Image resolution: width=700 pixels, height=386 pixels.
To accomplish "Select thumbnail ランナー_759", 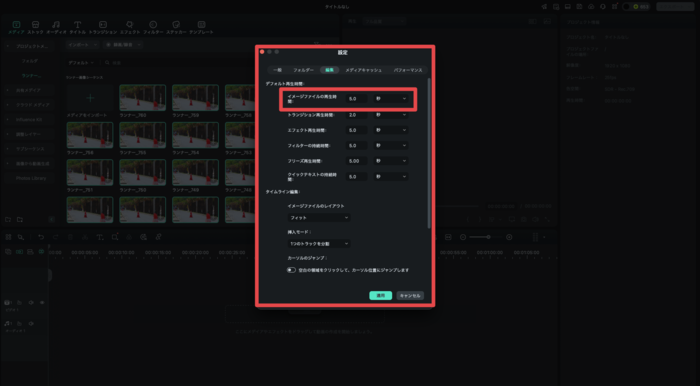I will 196,98.
